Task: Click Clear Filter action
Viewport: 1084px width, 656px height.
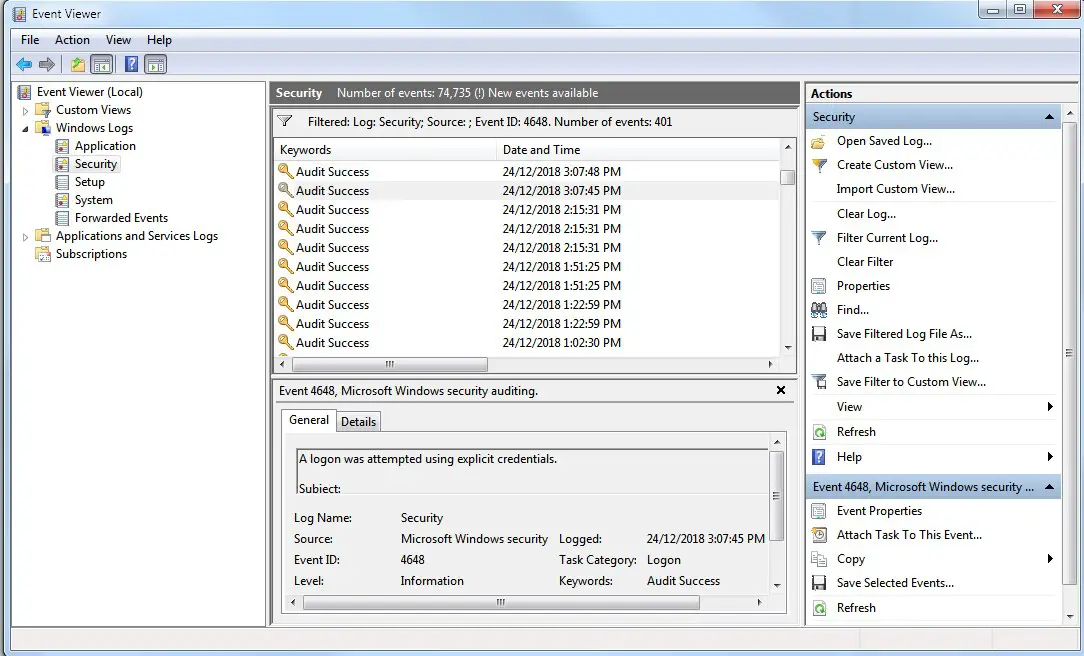Action: pyautogui.click(x=865, y=261)
